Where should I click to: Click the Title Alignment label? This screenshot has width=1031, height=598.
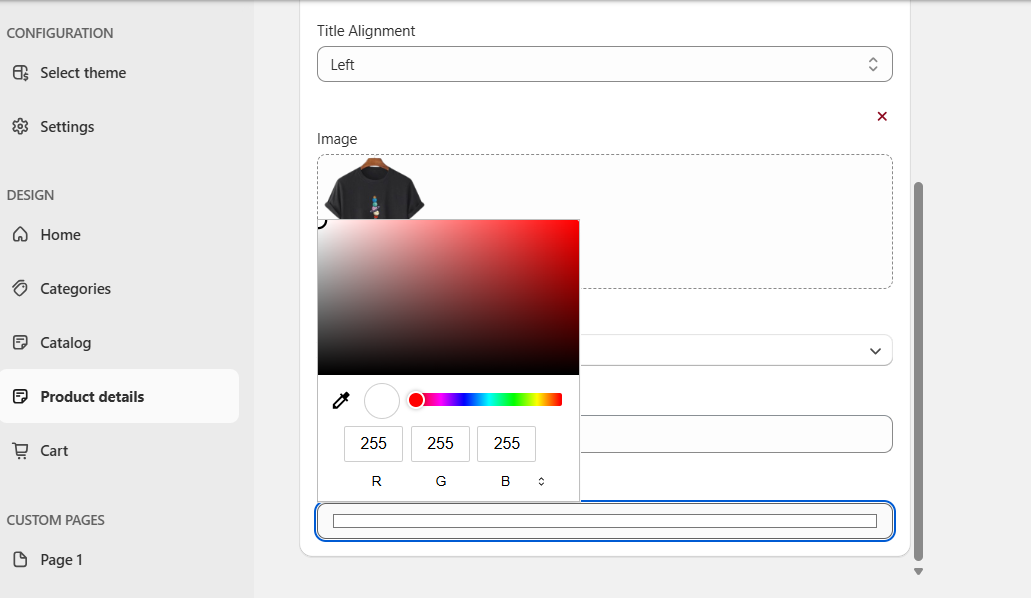[x=366, y=31]
